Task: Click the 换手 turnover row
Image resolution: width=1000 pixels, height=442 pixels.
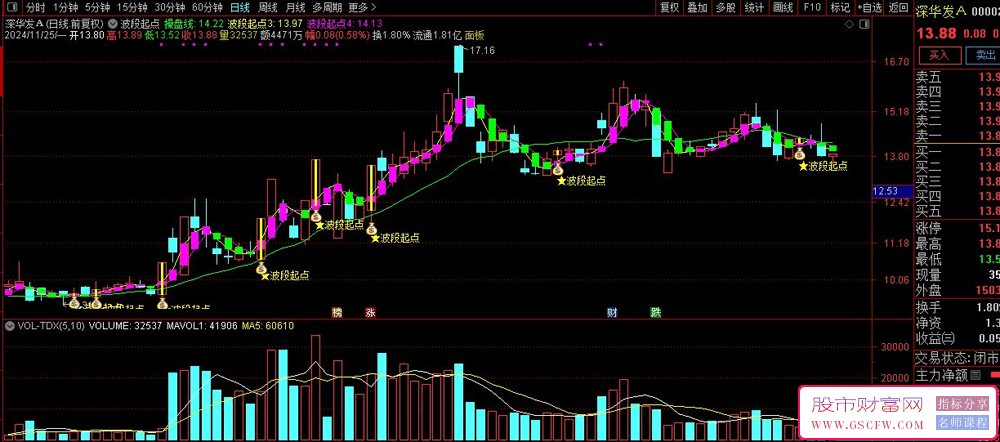Action: (957, 307)
